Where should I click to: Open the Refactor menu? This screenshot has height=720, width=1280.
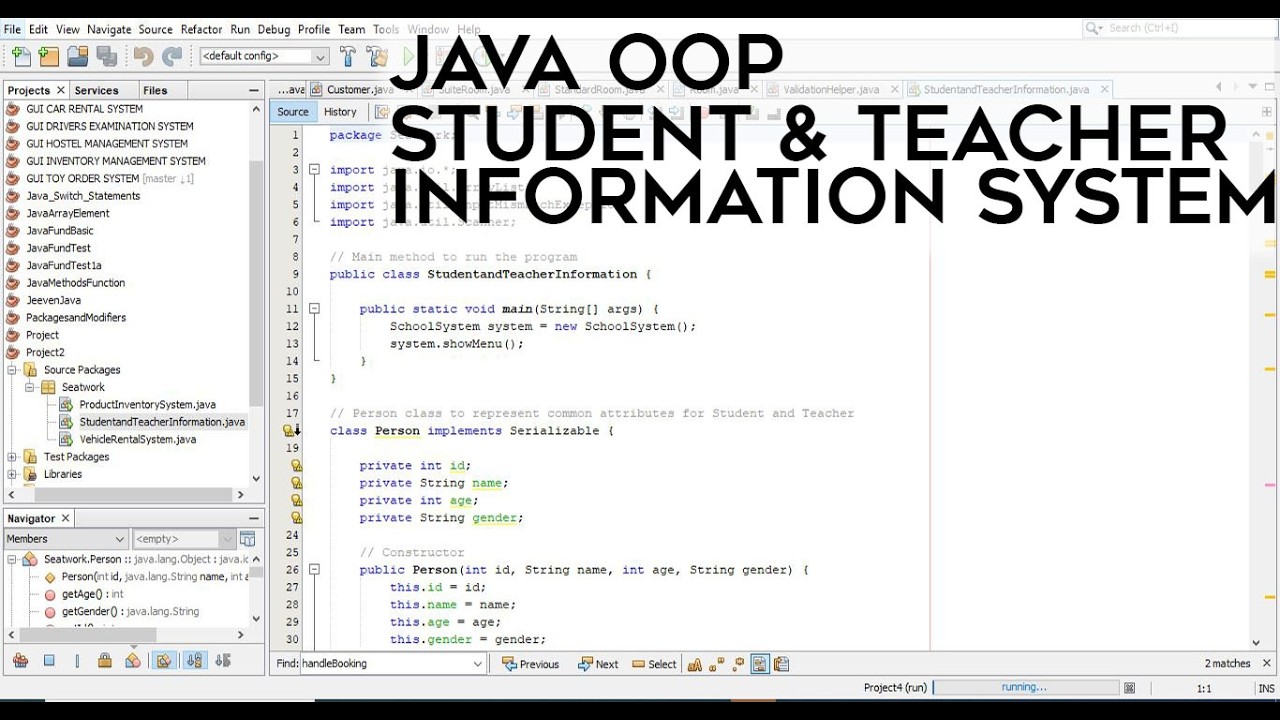(202, 30)
